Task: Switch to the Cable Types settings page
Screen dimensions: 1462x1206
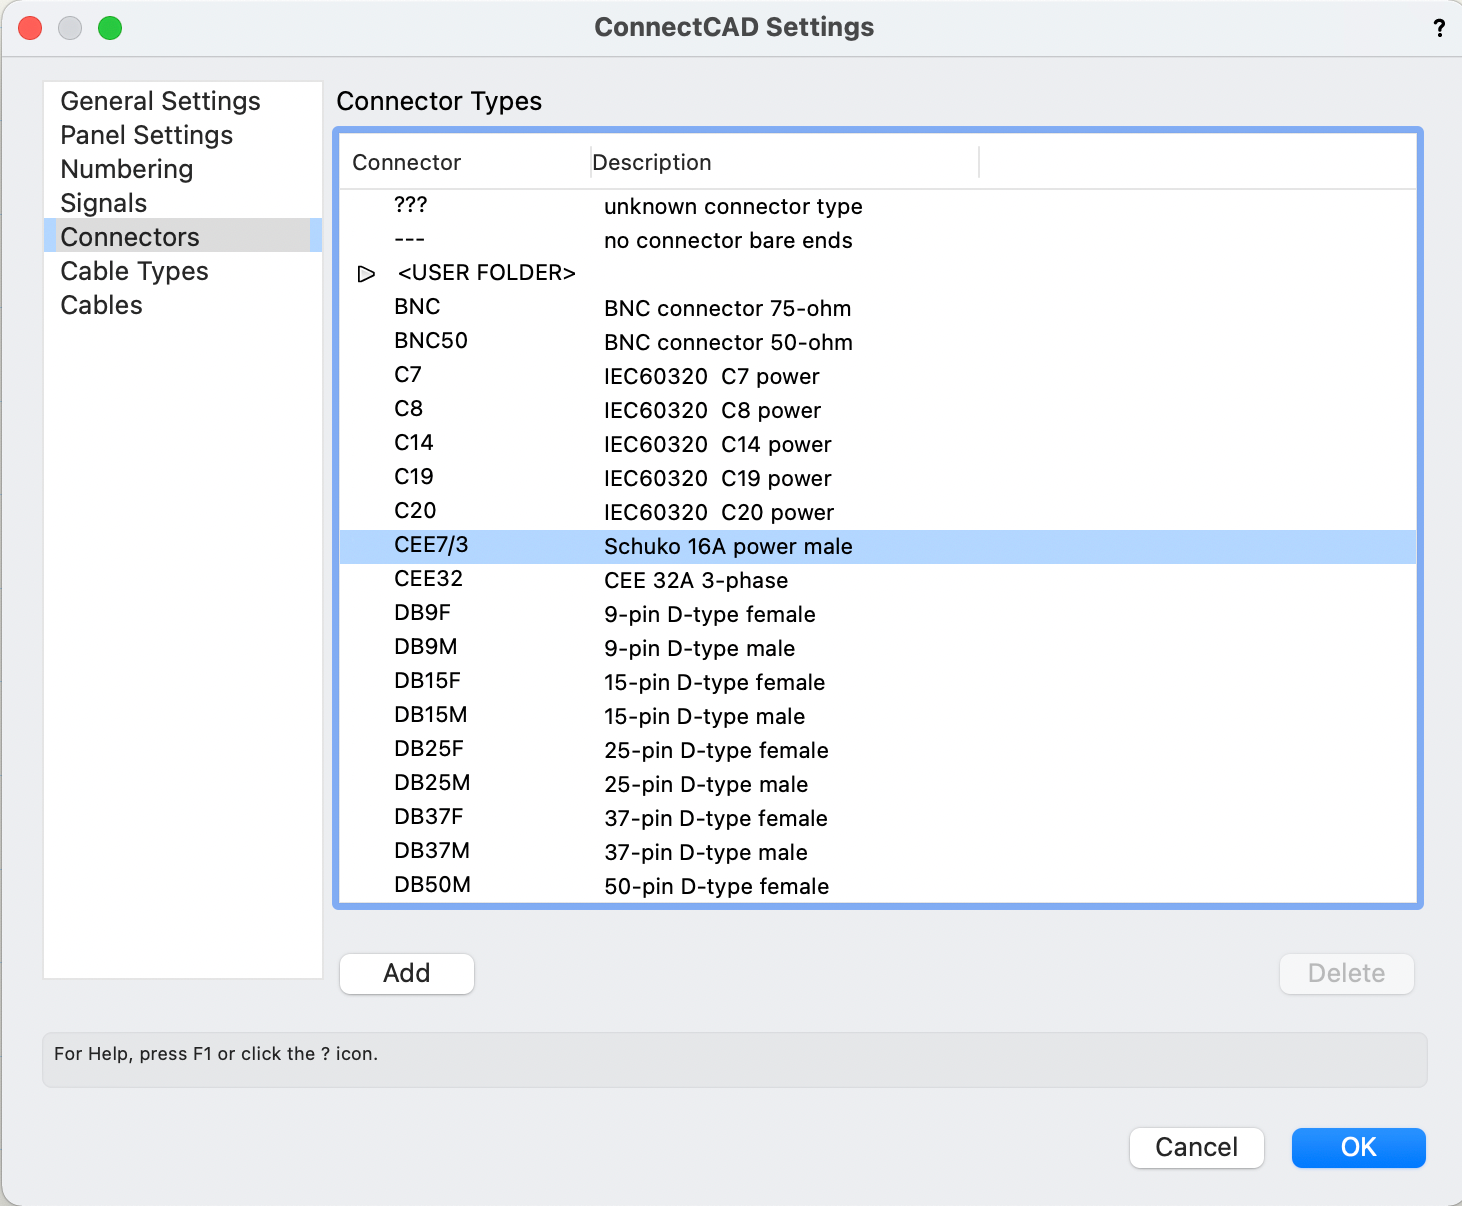Action: (134, 270)
